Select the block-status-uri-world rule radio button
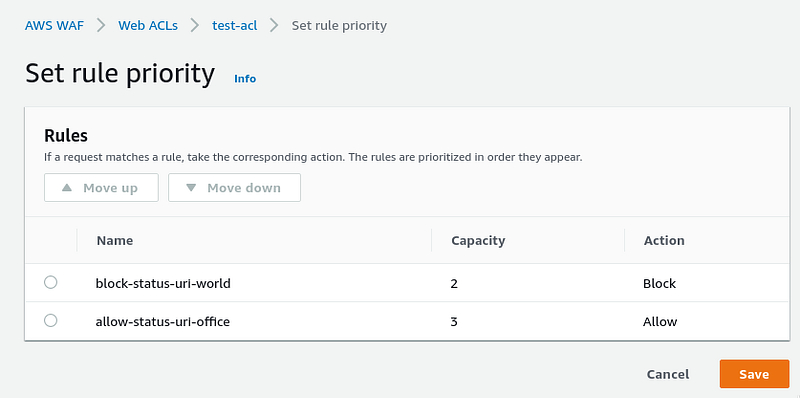Screen dimensions: 800x398 point(51,282)
